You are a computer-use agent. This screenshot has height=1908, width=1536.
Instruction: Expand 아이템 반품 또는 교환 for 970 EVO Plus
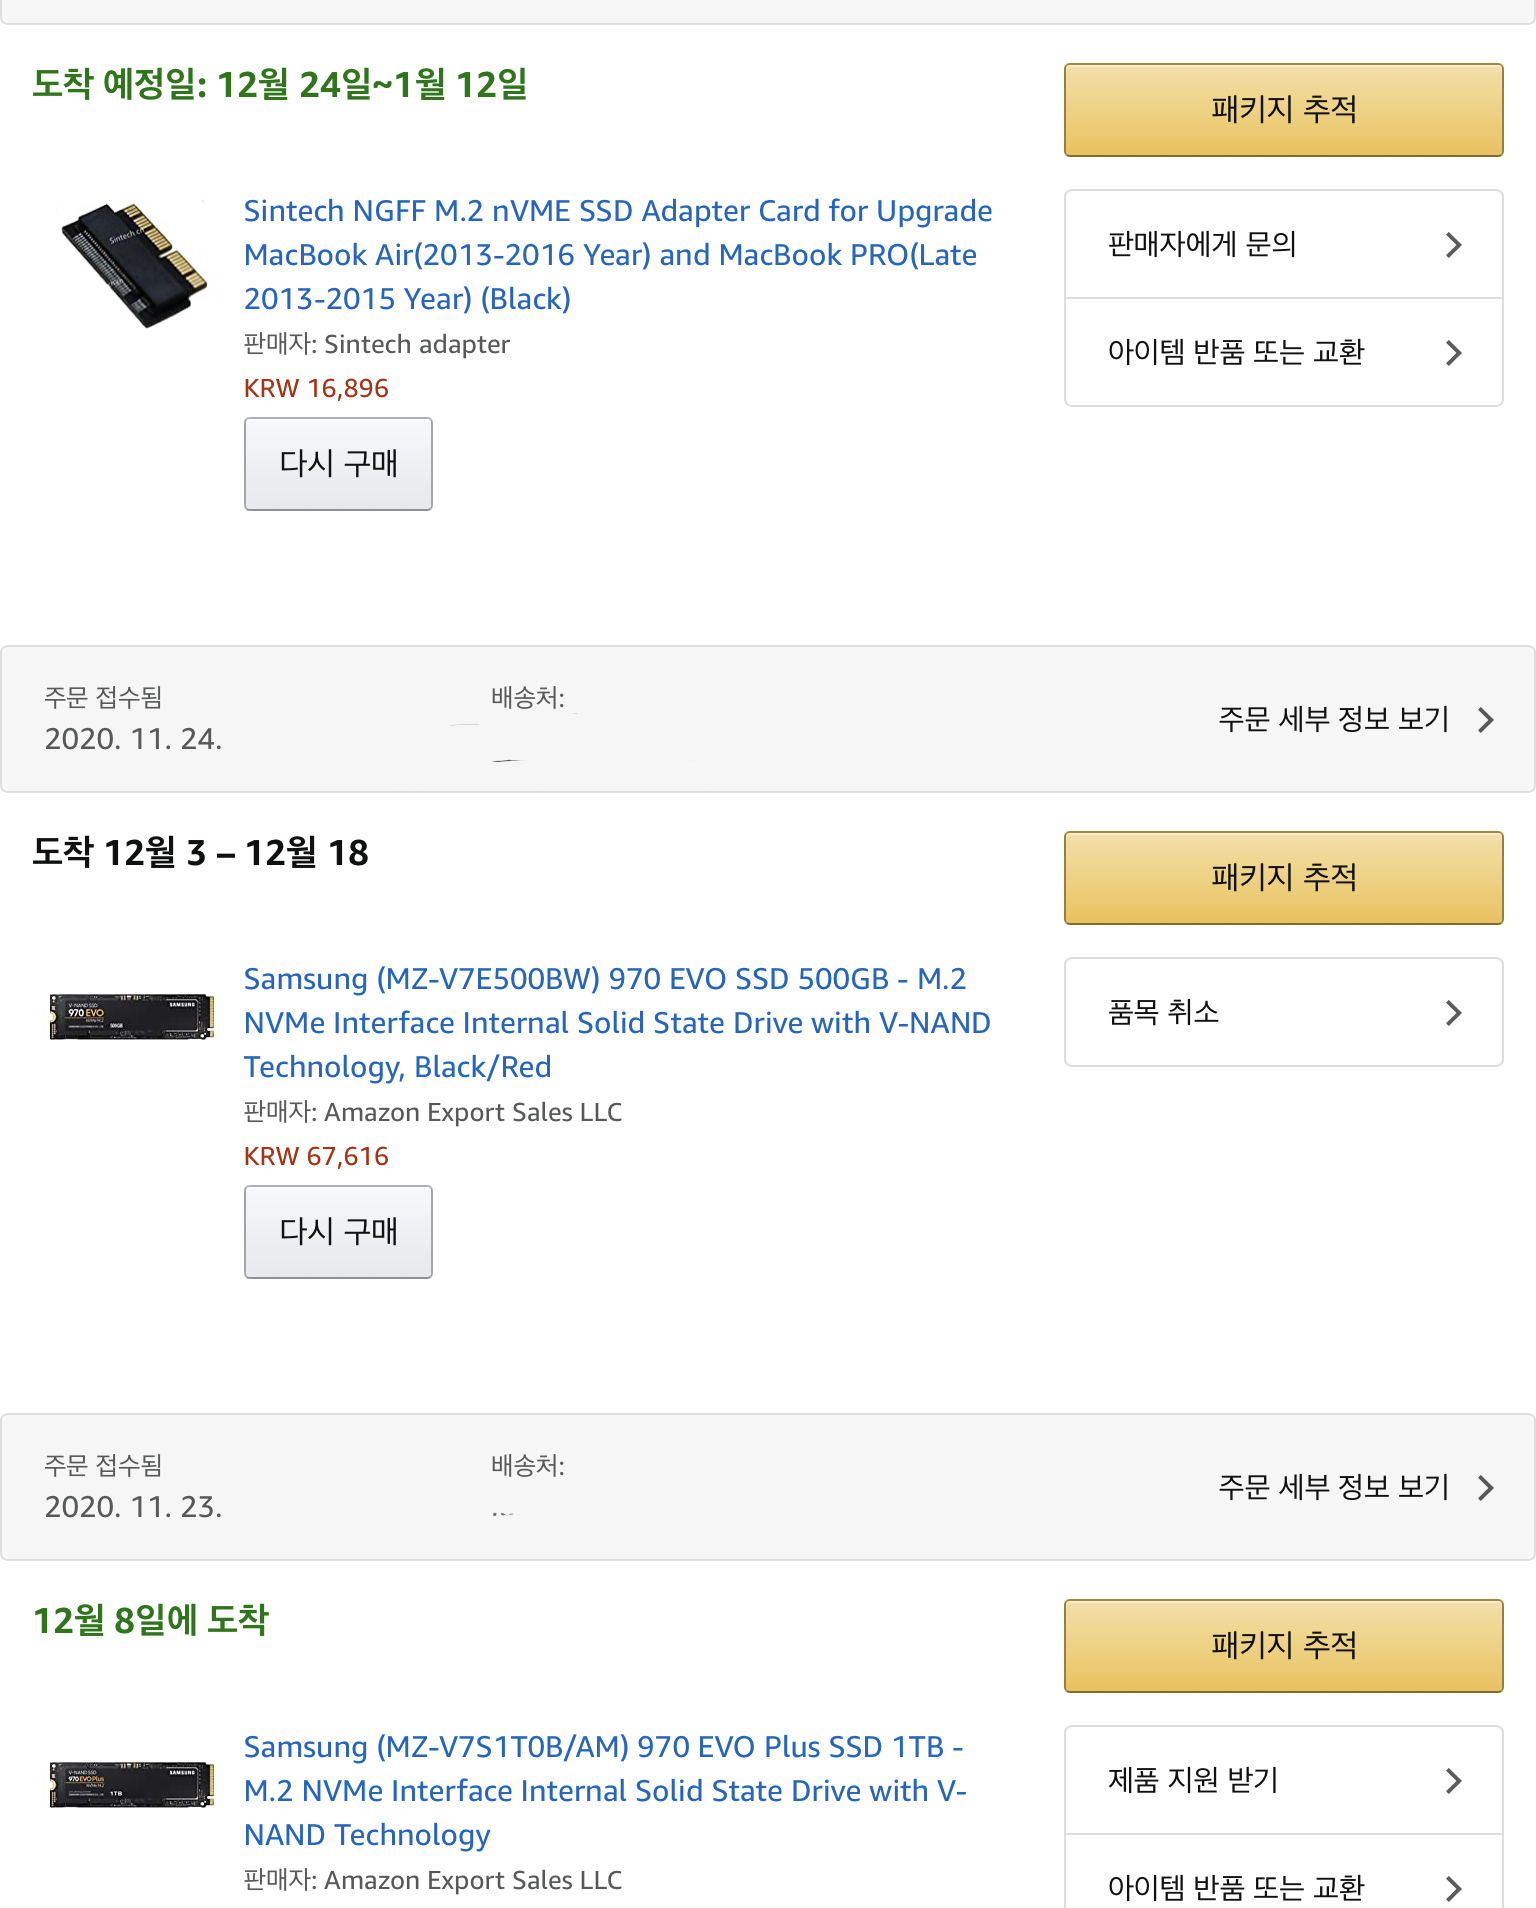point(1283,1885)
